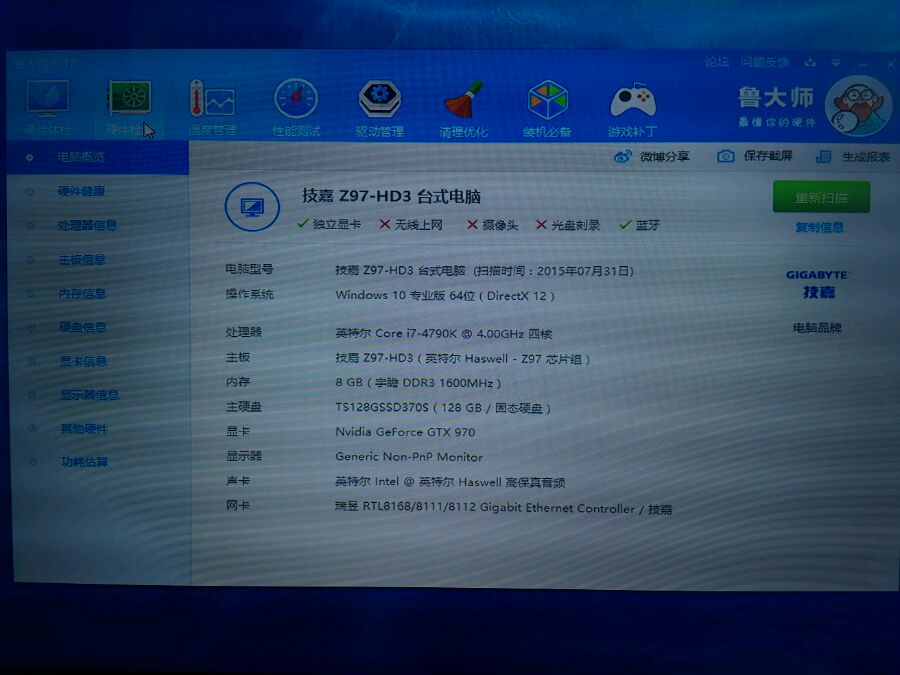The width and height of the screenshot is (900, 675).
Task: Click the Nvidia GeForce GTX 970 value
Action: (405, 432)
